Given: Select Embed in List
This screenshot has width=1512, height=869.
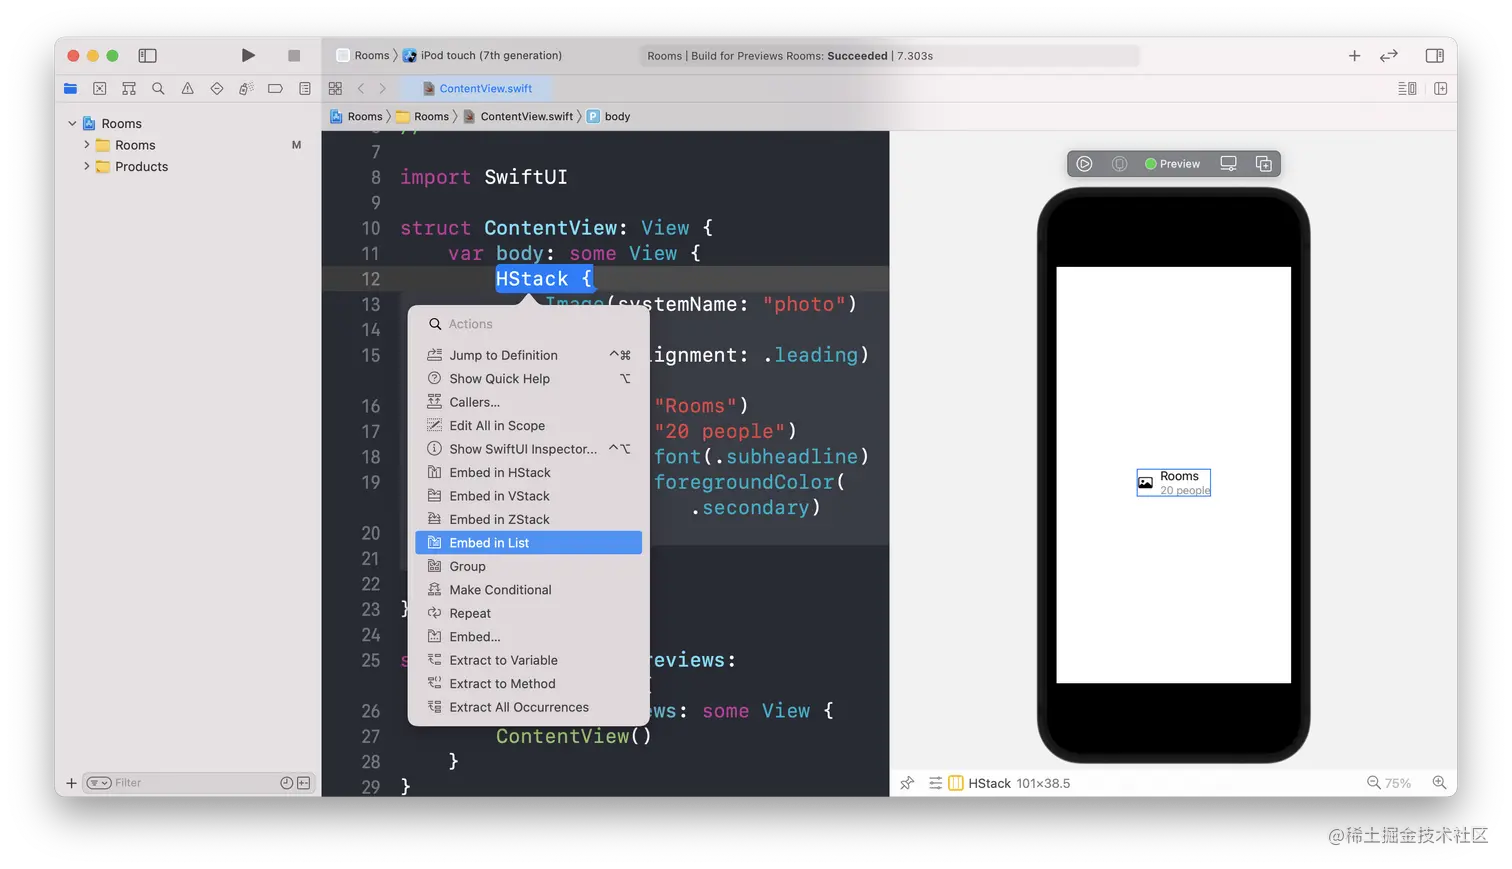Looking at the screenshot, I should [529, 543].
